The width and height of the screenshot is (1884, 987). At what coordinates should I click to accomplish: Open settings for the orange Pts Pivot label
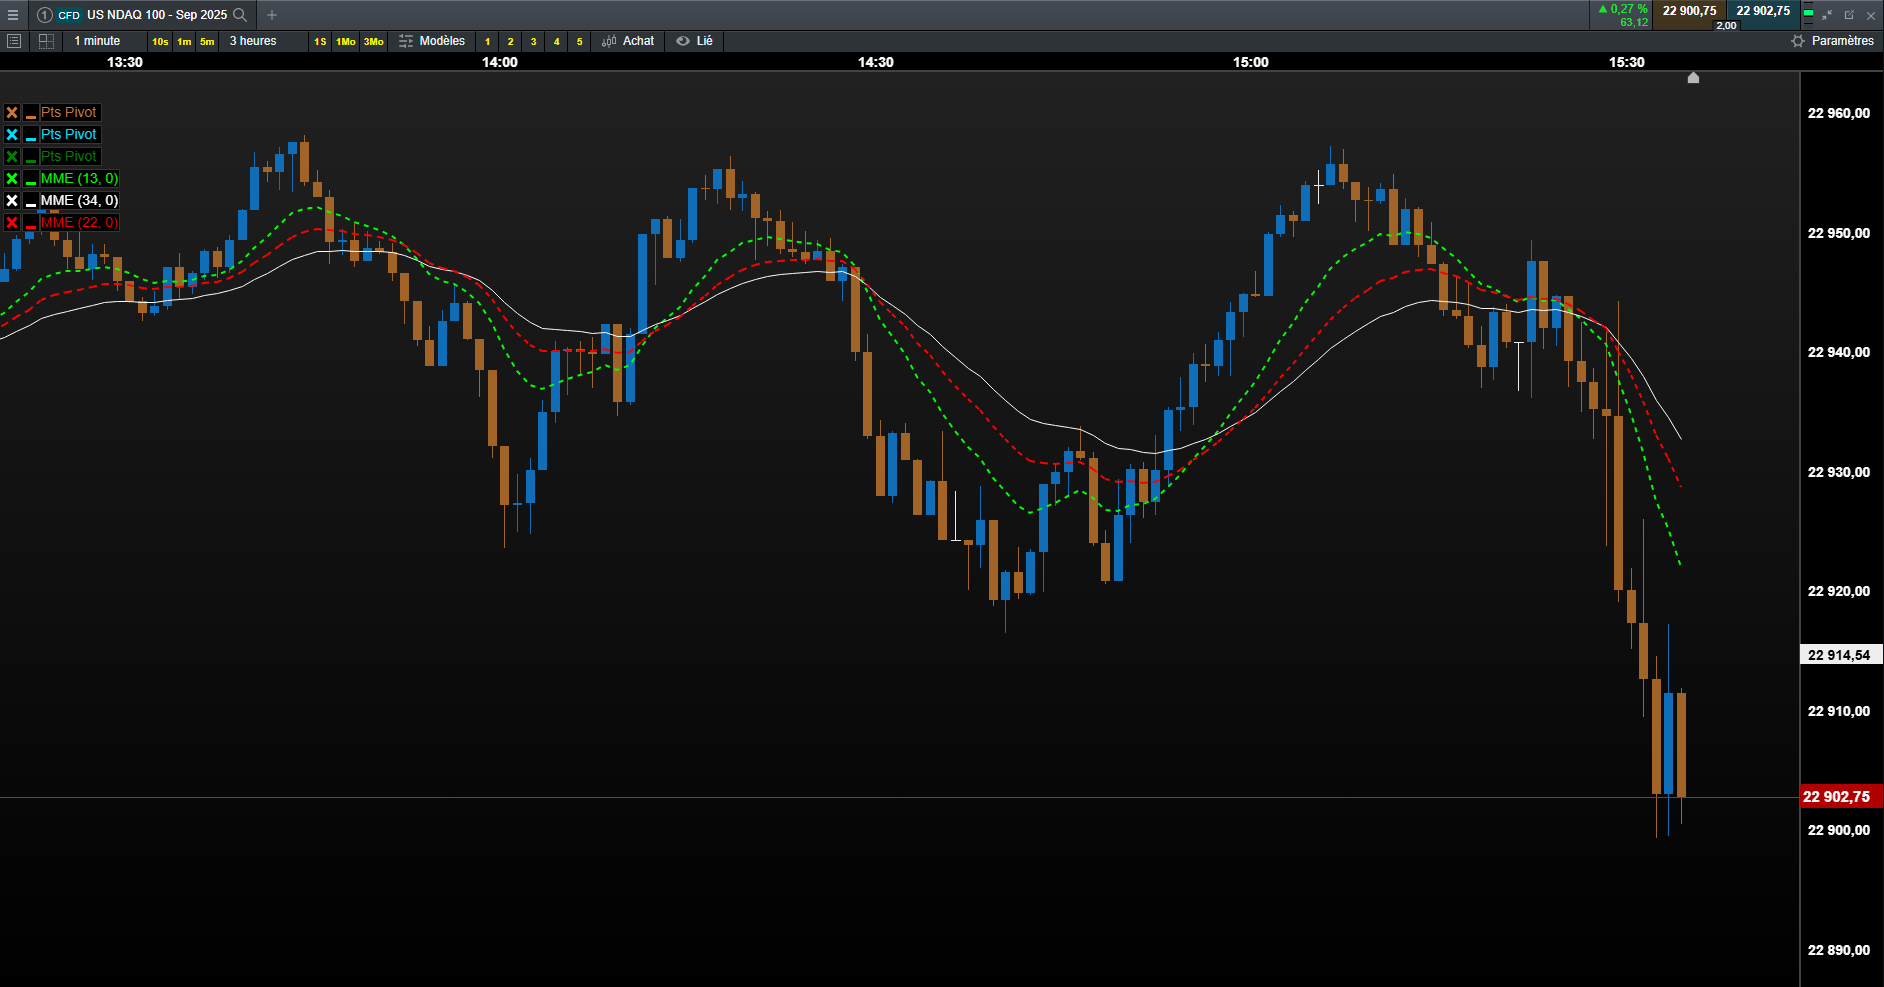(x=69, y=113)
